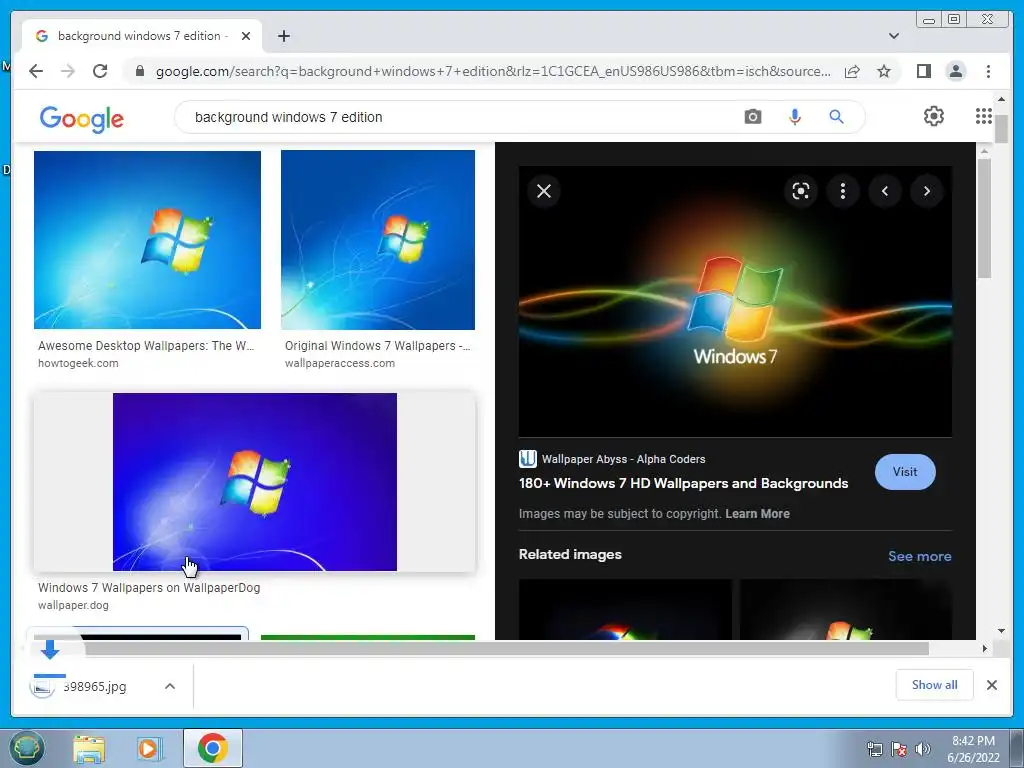Show previous image in preview panel
Screen dimensions: 1024x768
point(885,191)
